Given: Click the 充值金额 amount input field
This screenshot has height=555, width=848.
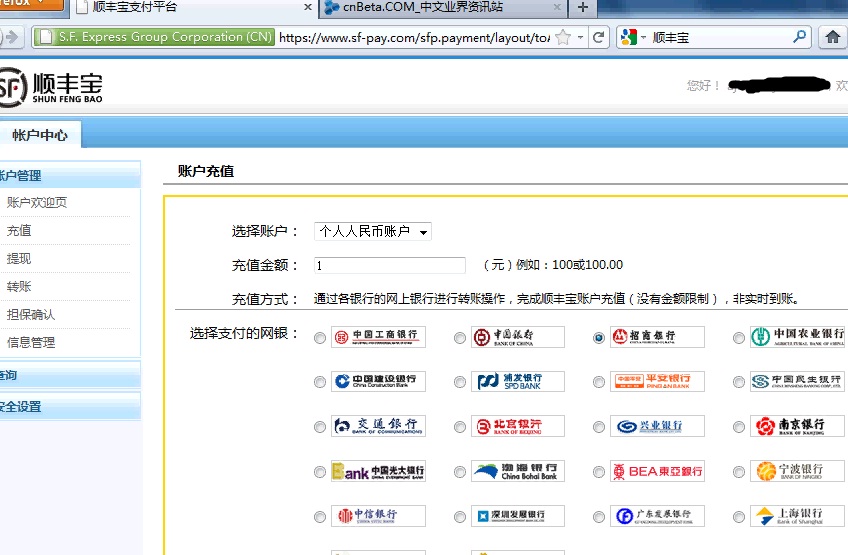Looking at the screenshot, I should coord(389,265).
